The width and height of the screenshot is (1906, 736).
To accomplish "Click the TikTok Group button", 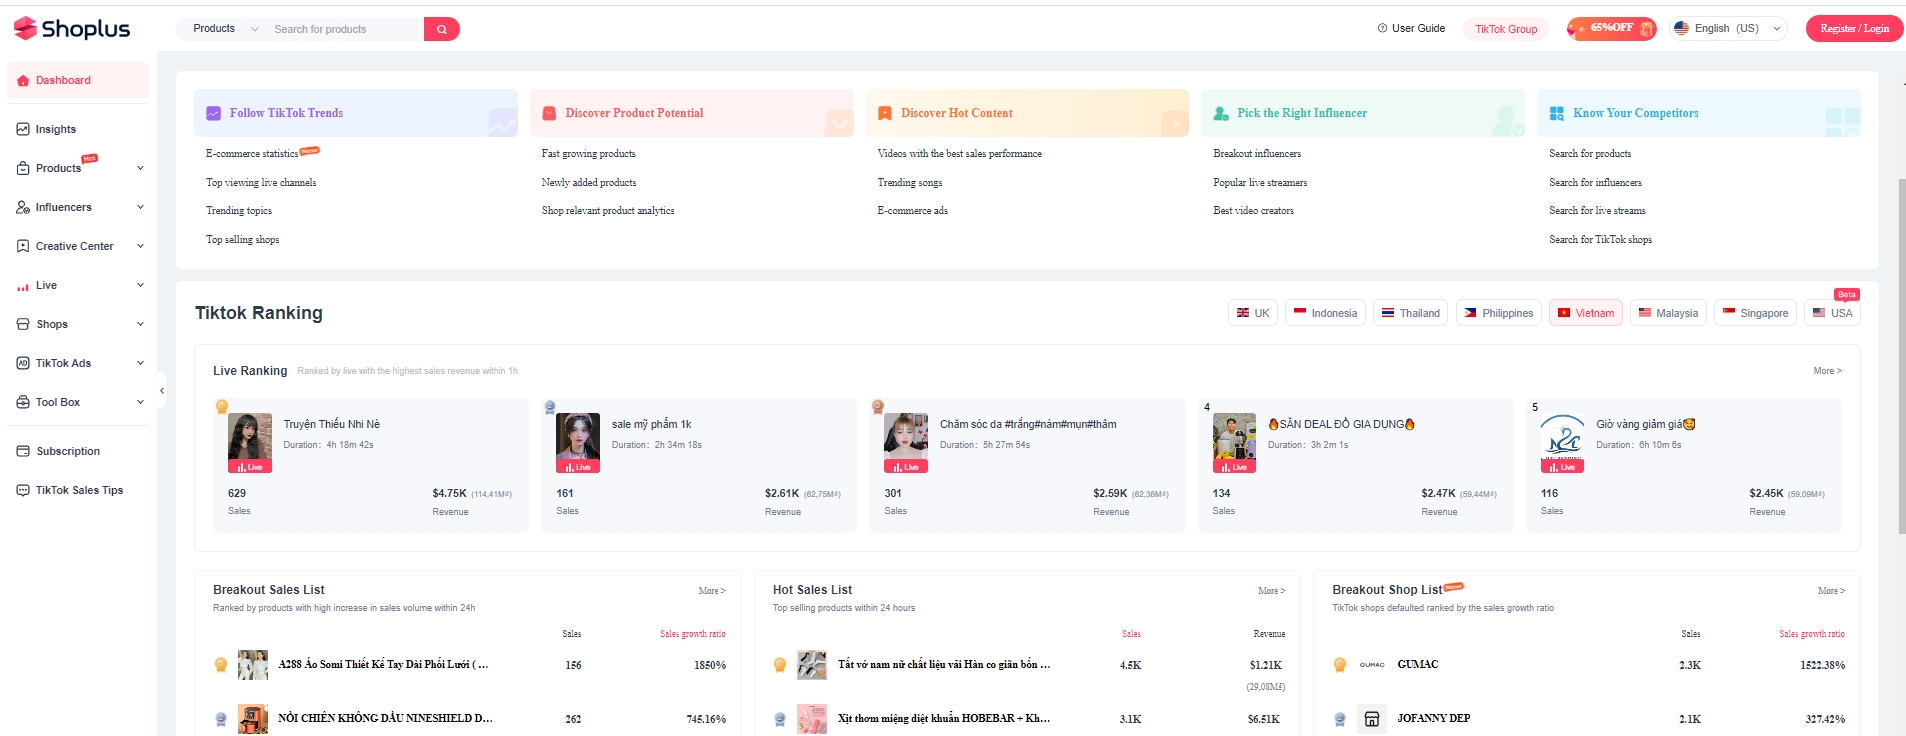I will 1506,29.
